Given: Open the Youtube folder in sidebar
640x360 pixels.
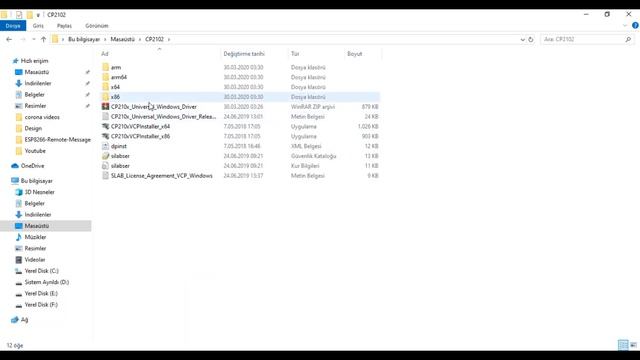Looking at the screenshot, I should pyautogui.click(x=35, y=151).
